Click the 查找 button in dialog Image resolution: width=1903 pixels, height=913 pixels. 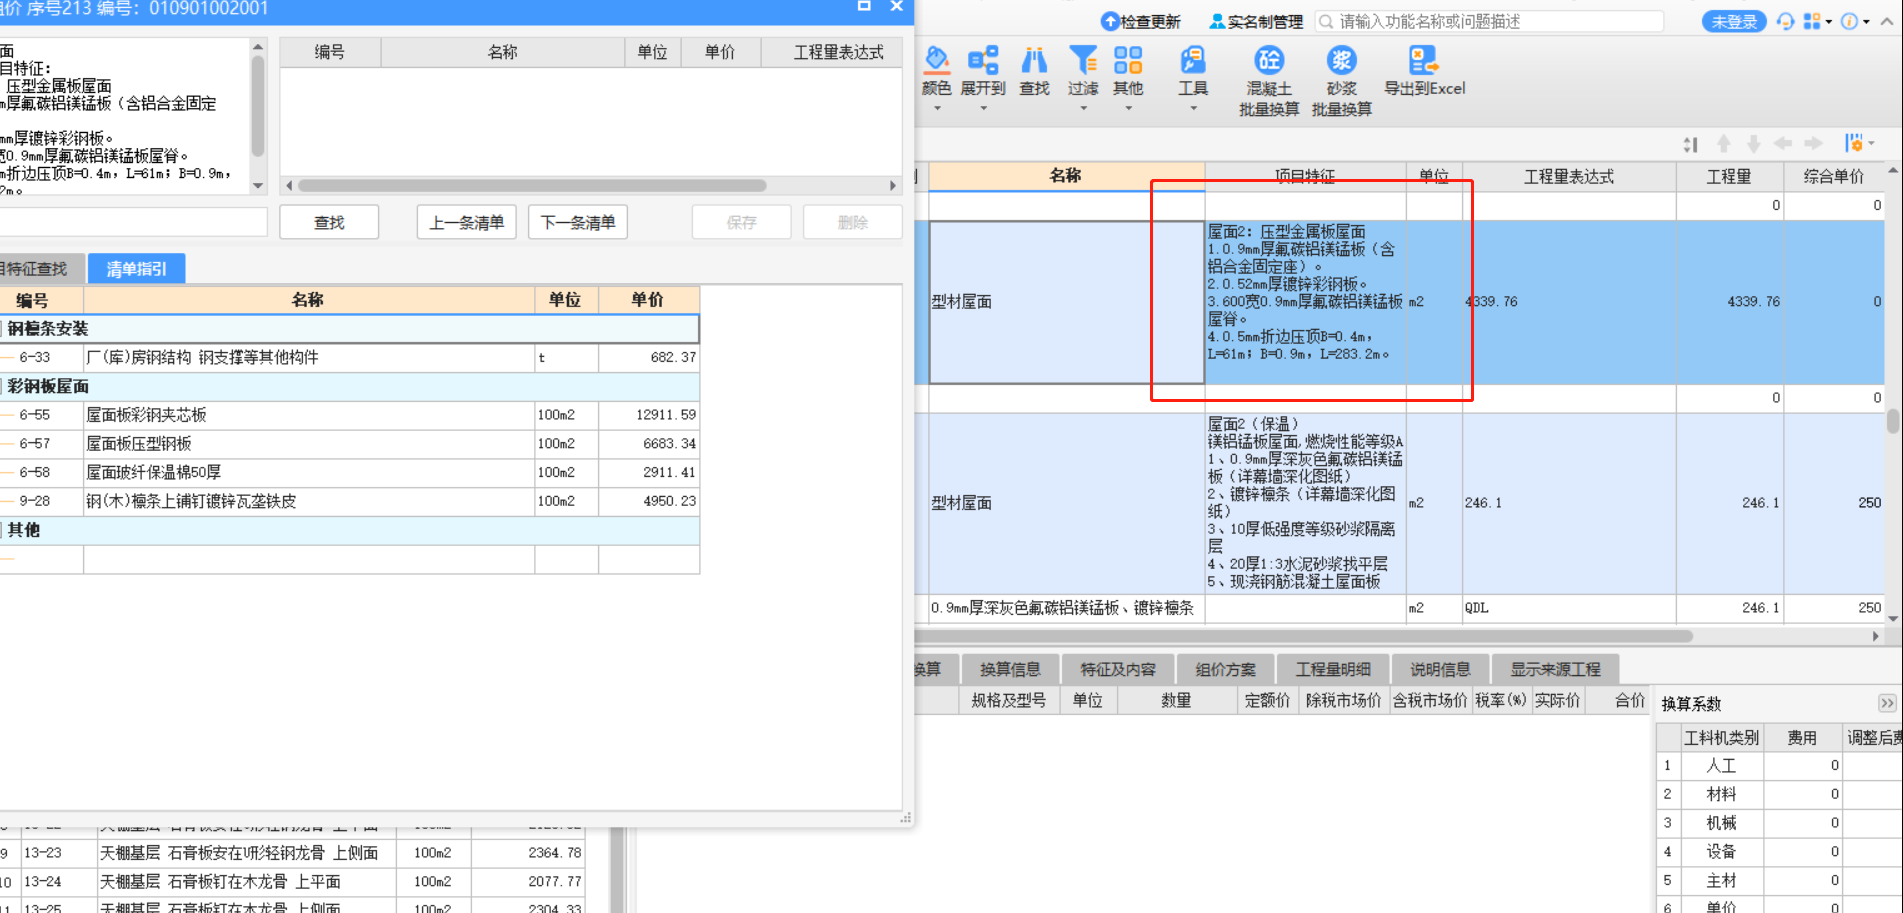click(x=329, y=222)
